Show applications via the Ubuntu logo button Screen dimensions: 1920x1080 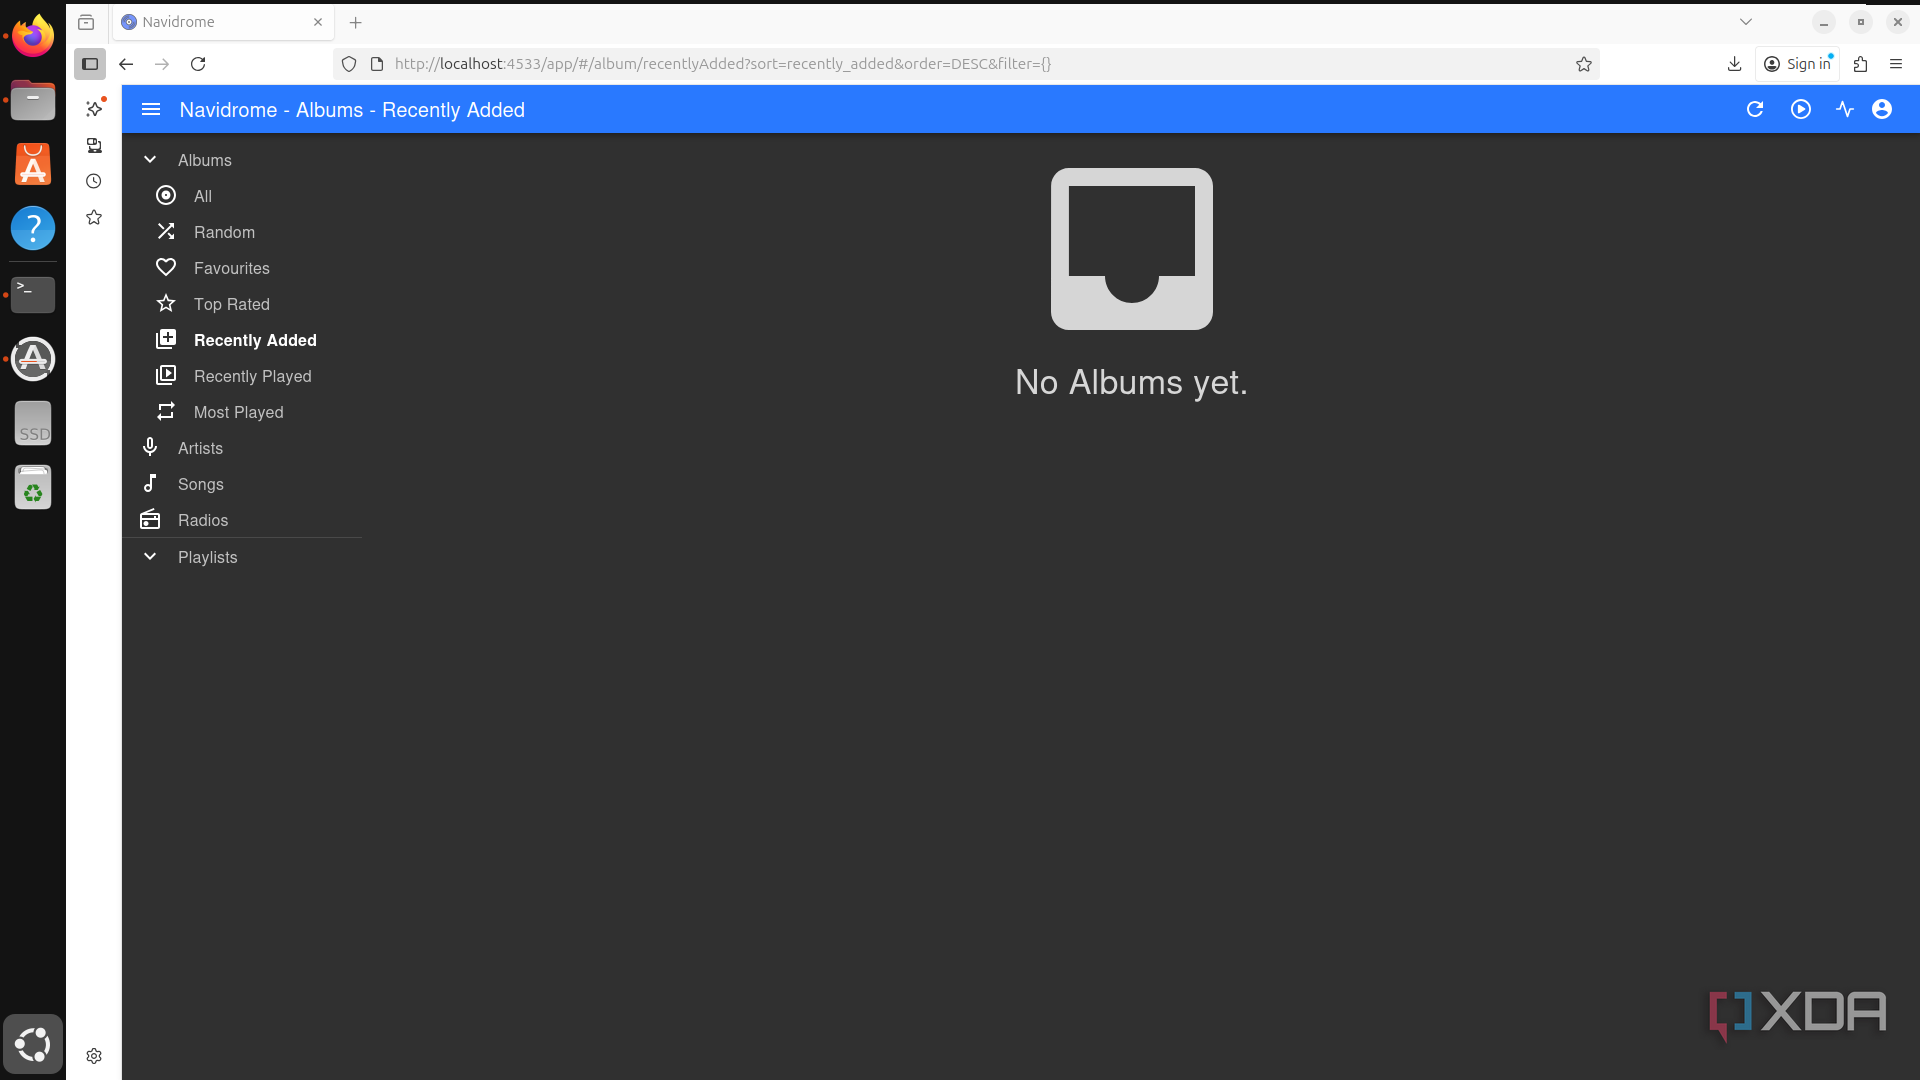33,1044
